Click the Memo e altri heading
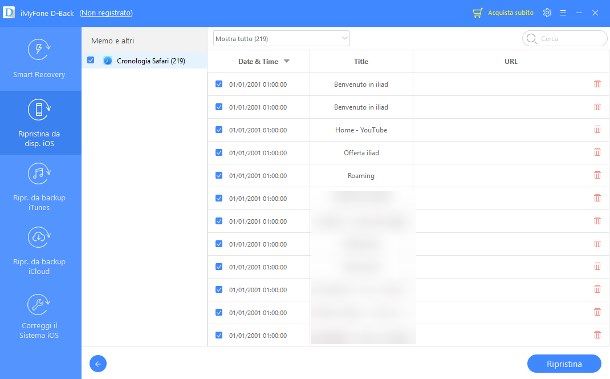610x379 pixels. 113,40
